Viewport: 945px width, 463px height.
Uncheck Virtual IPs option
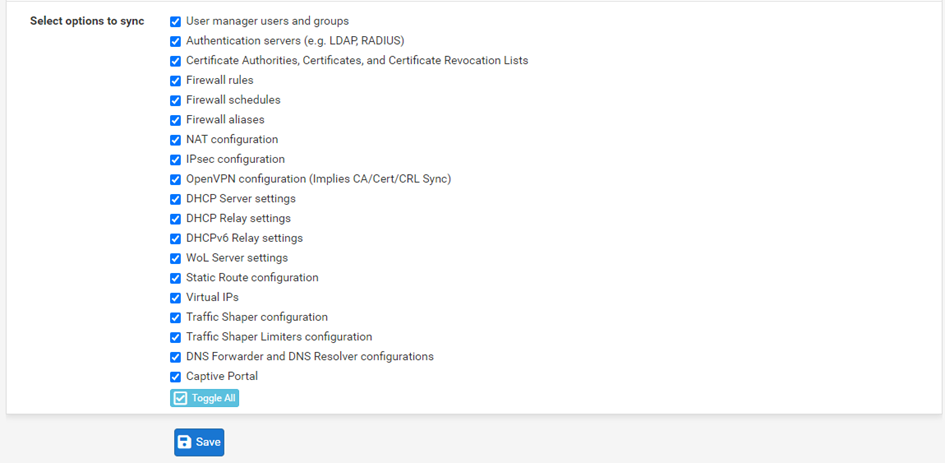pos(175,298)
